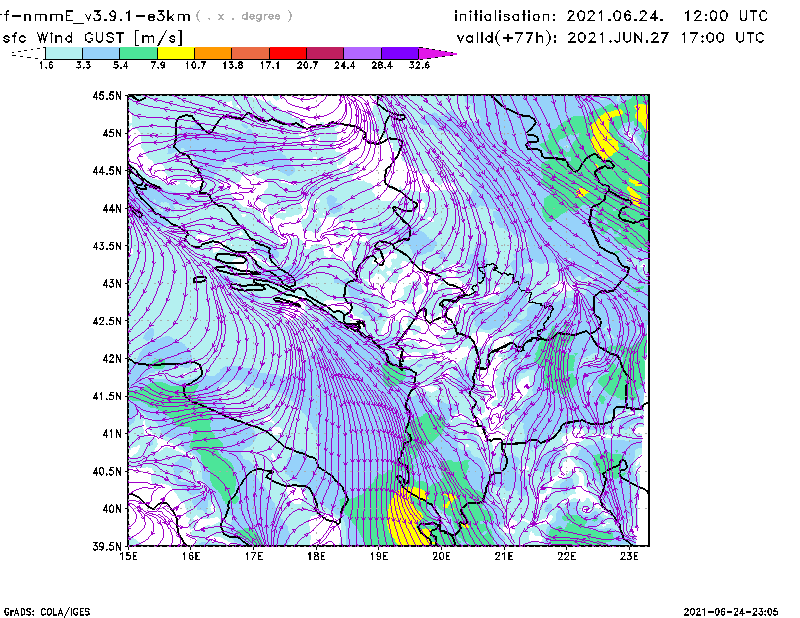Image resolution: width=800 pixels, height=618 pixels.
Task: Click the initialisation time '12:00 UTC'
Action: 726,16
